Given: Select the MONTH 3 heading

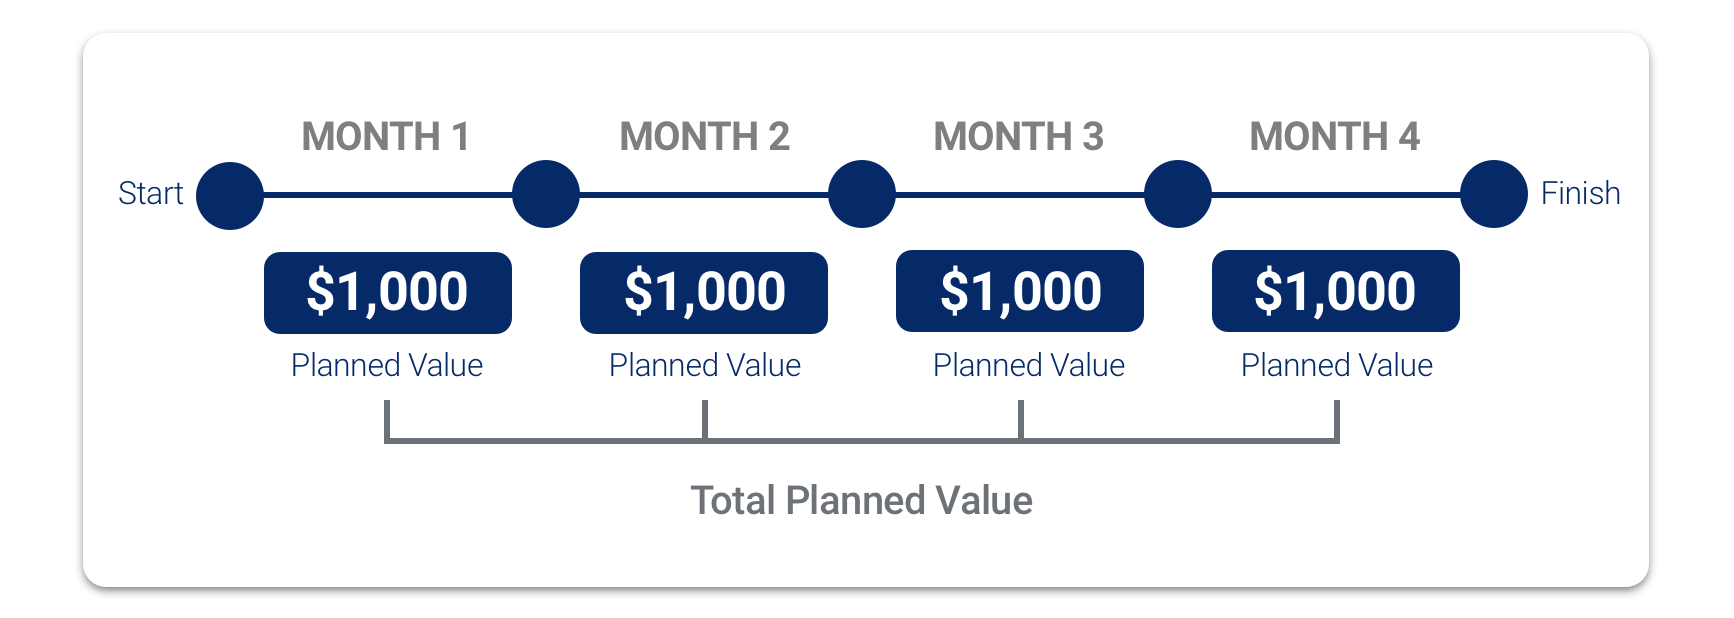Looking at the screenshot, I should point(1018,136).
